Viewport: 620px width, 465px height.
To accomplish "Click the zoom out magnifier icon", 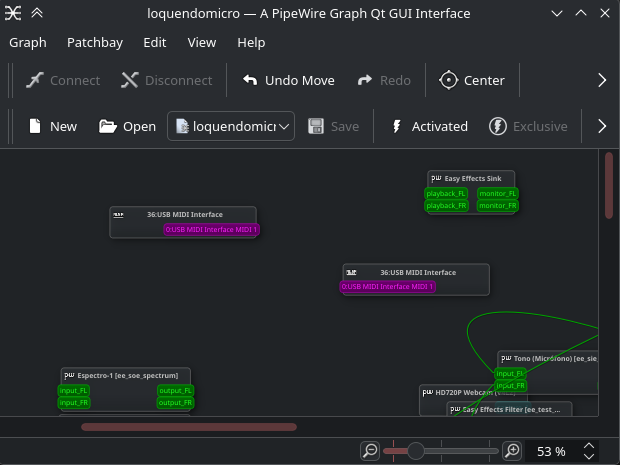I will click(x=370, y=451).
